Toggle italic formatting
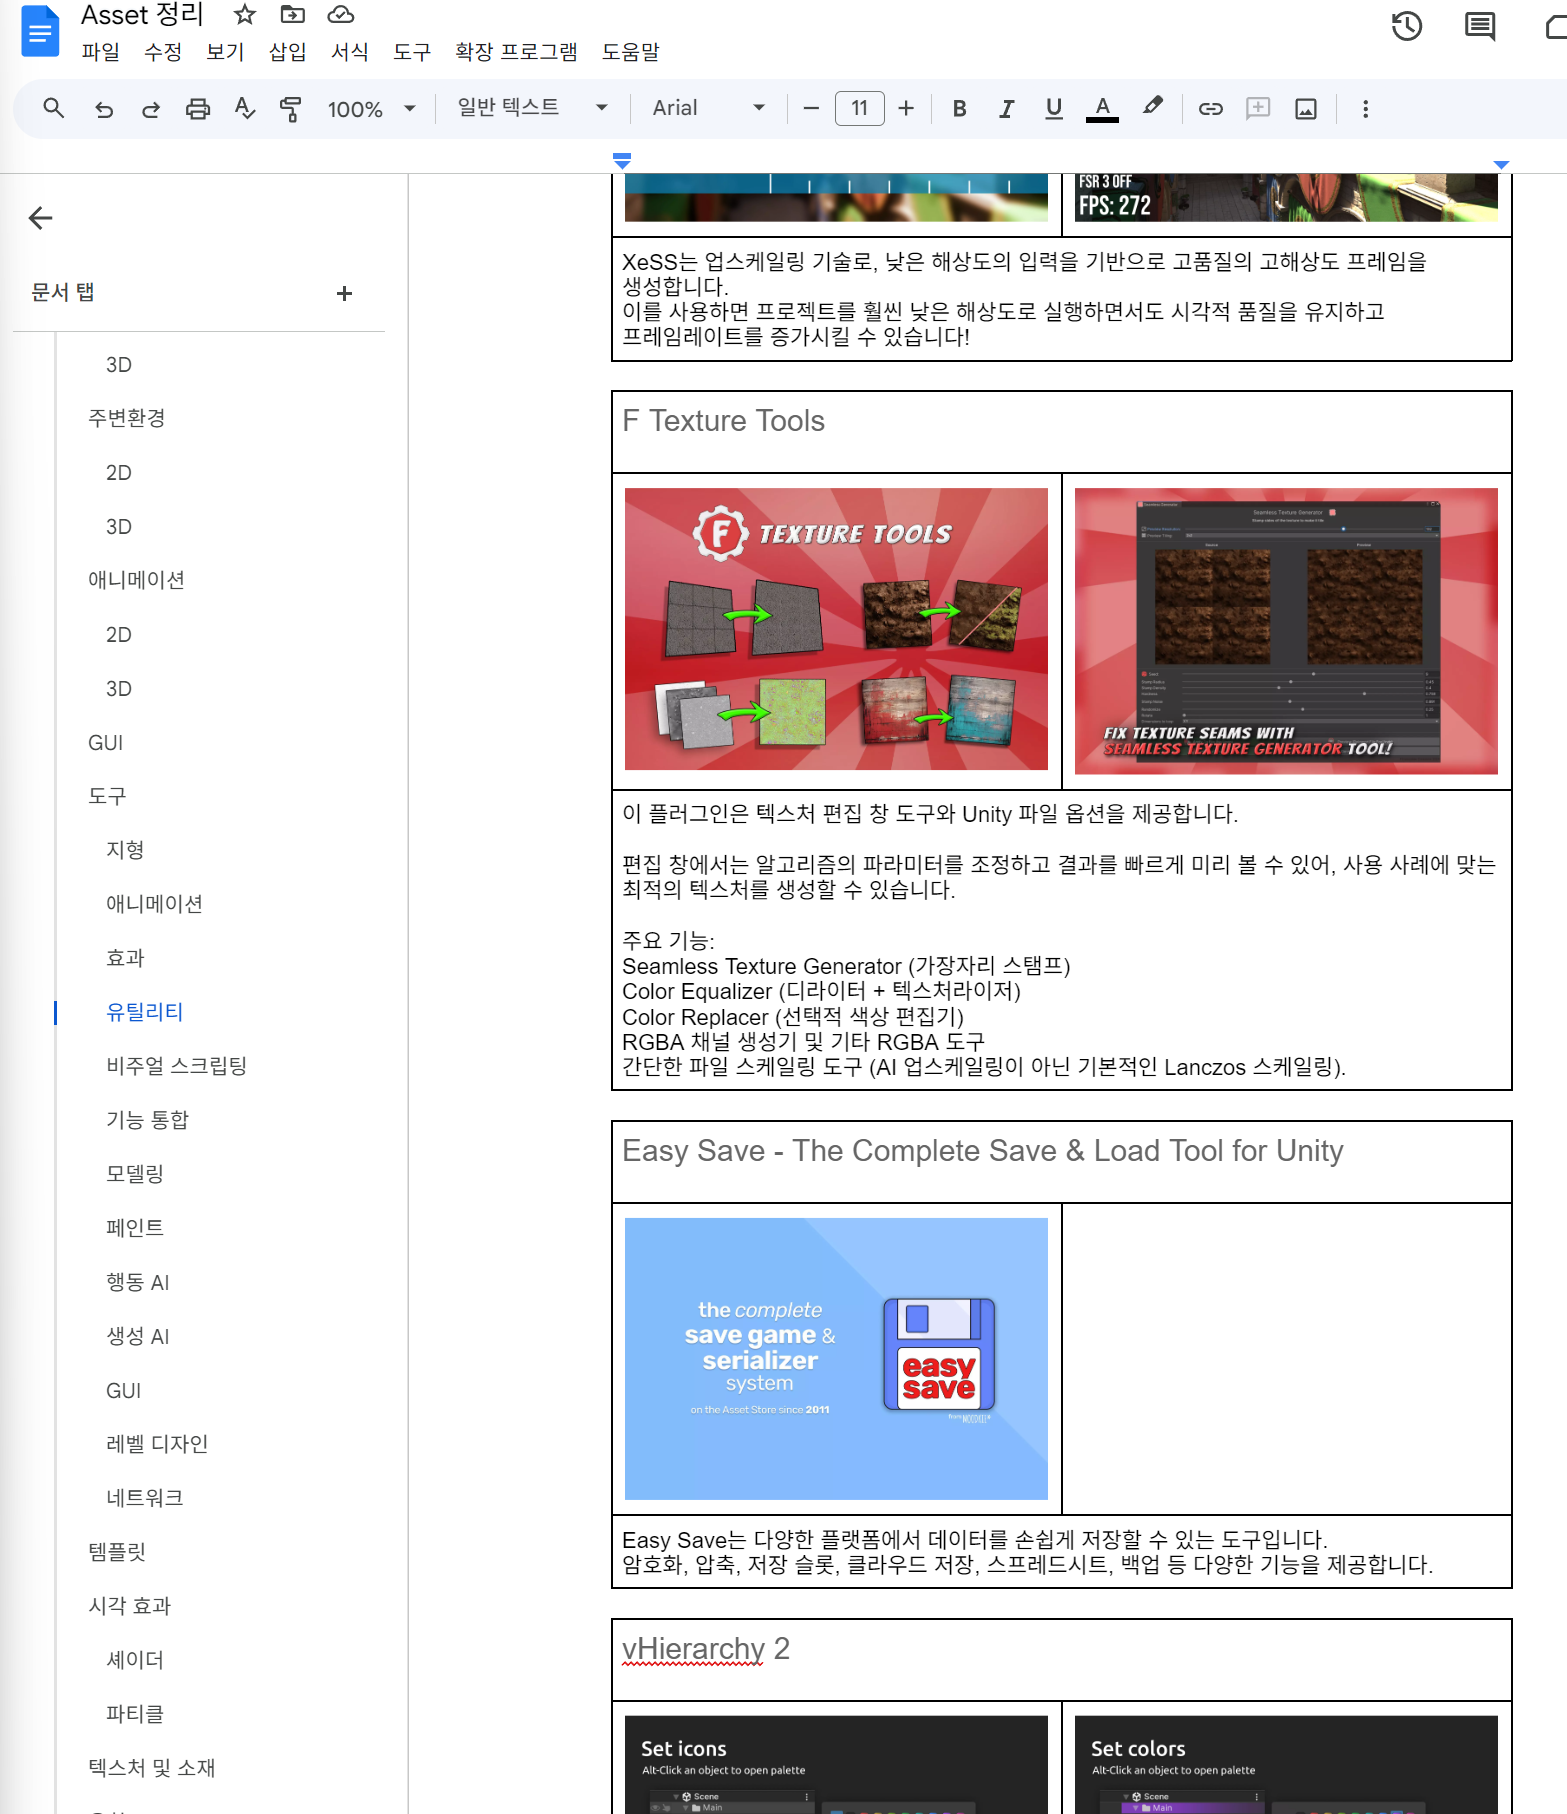Image resolution: width=1567 pixels, height=1814 pixels. pyautogui.click(x=1006, y=109)
